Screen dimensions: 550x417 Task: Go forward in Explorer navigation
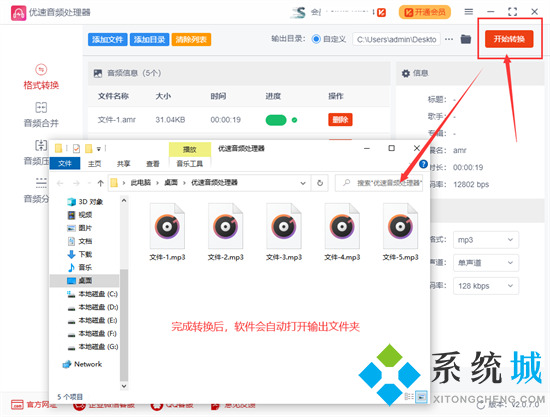[76, 183]
